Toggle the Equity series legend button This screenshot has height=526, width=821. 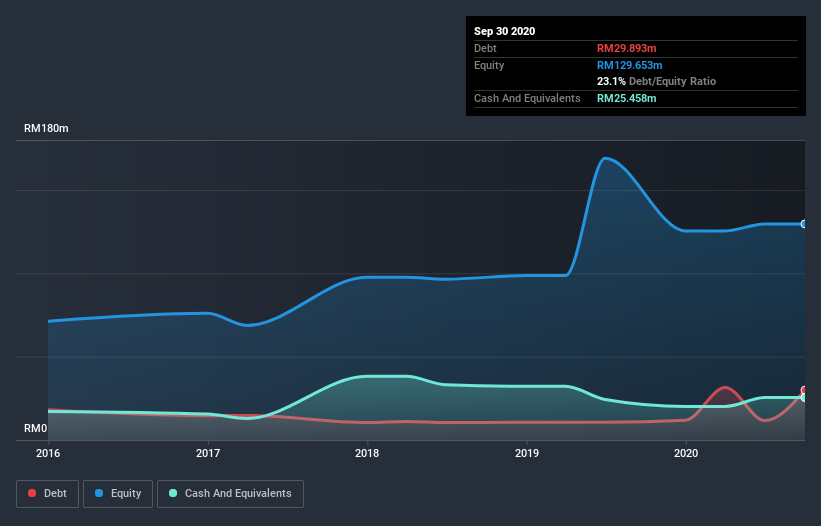tap(118, 494)
